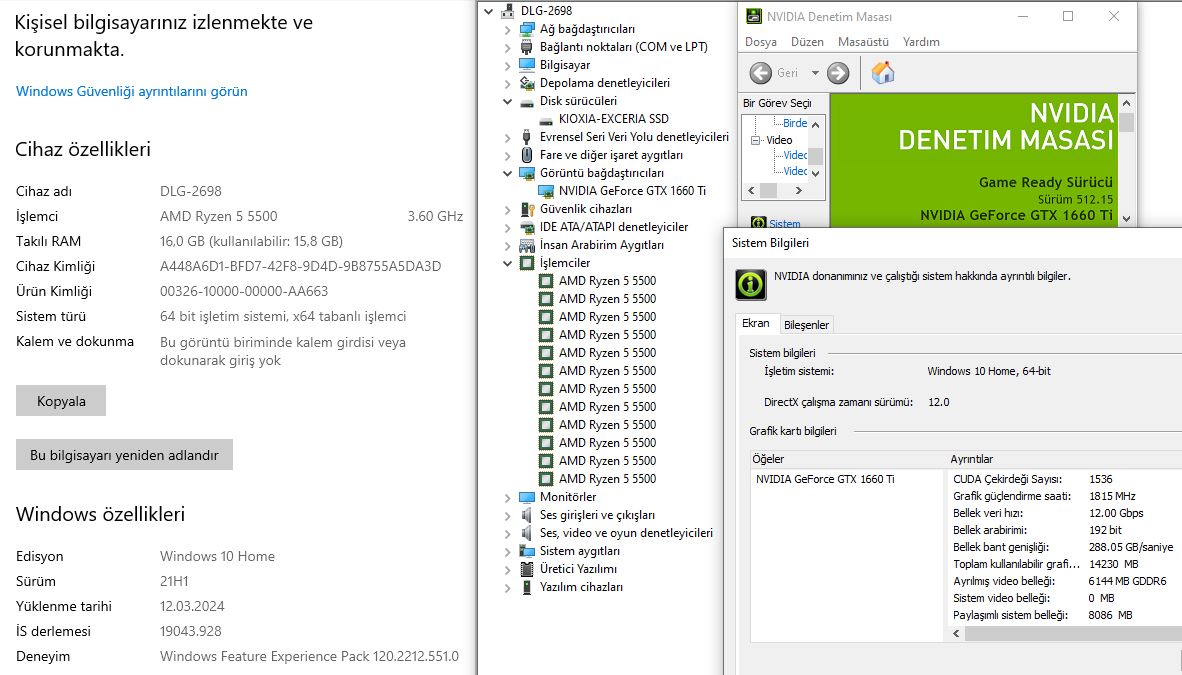Viewport: 1182px width, 675px height.
Task: Click the CUDA Çekirdeği Sayısı row
Action: (x=1063, y=479)
